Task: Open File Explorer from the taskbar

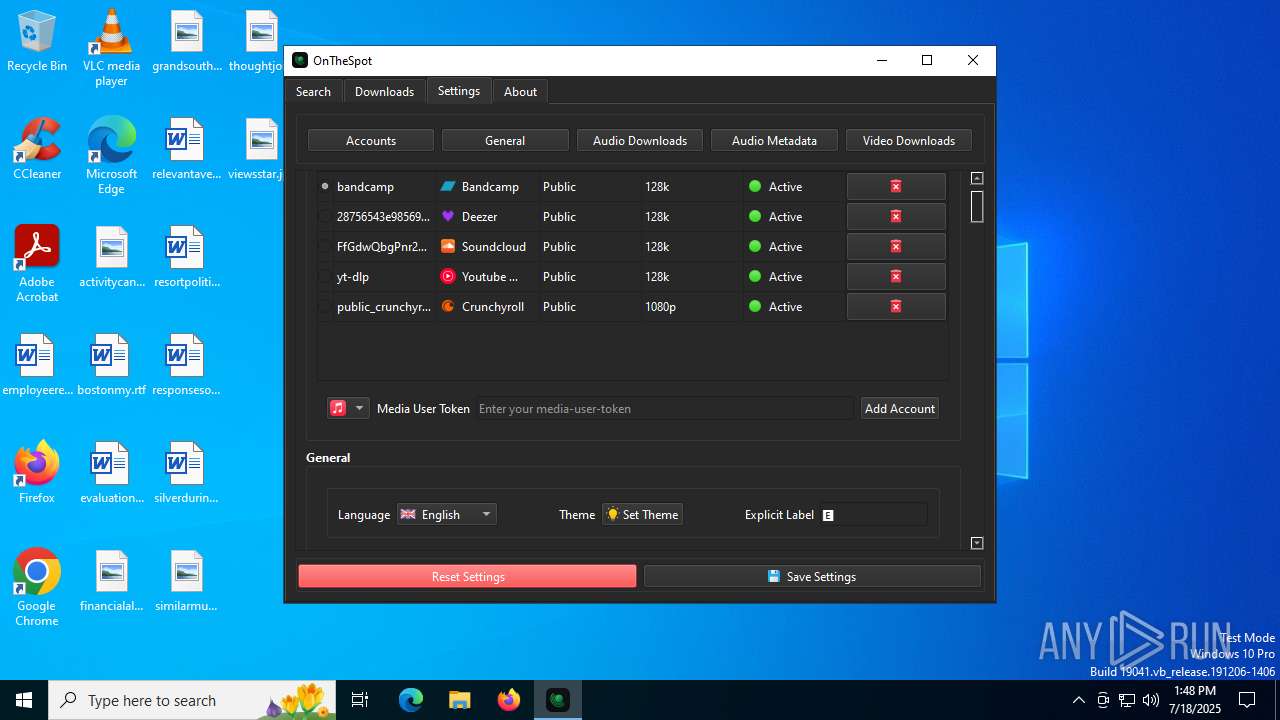Action: click(x=460, y=700)
